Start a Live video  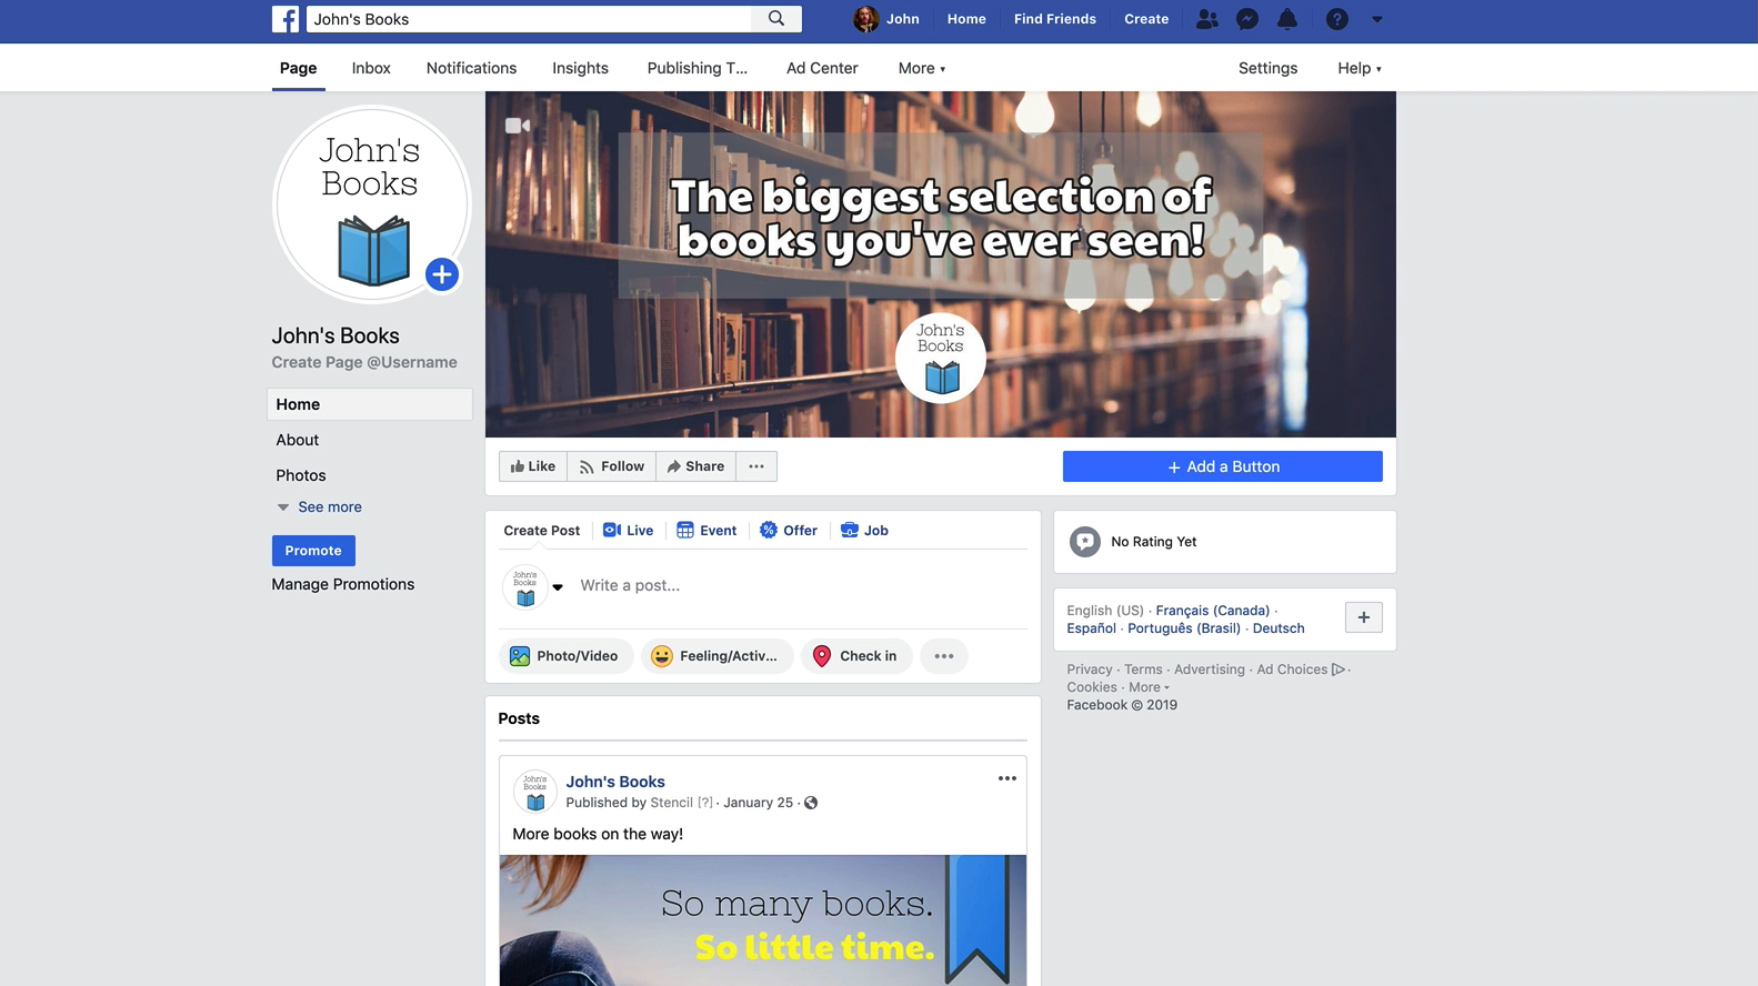pos(628,530)
